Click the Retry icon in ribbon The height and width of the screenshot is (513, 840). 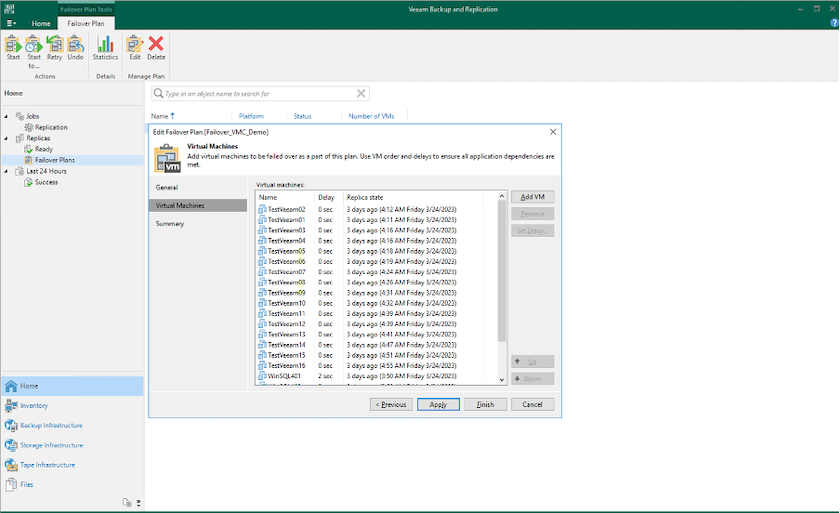click(x=54, y=45)
